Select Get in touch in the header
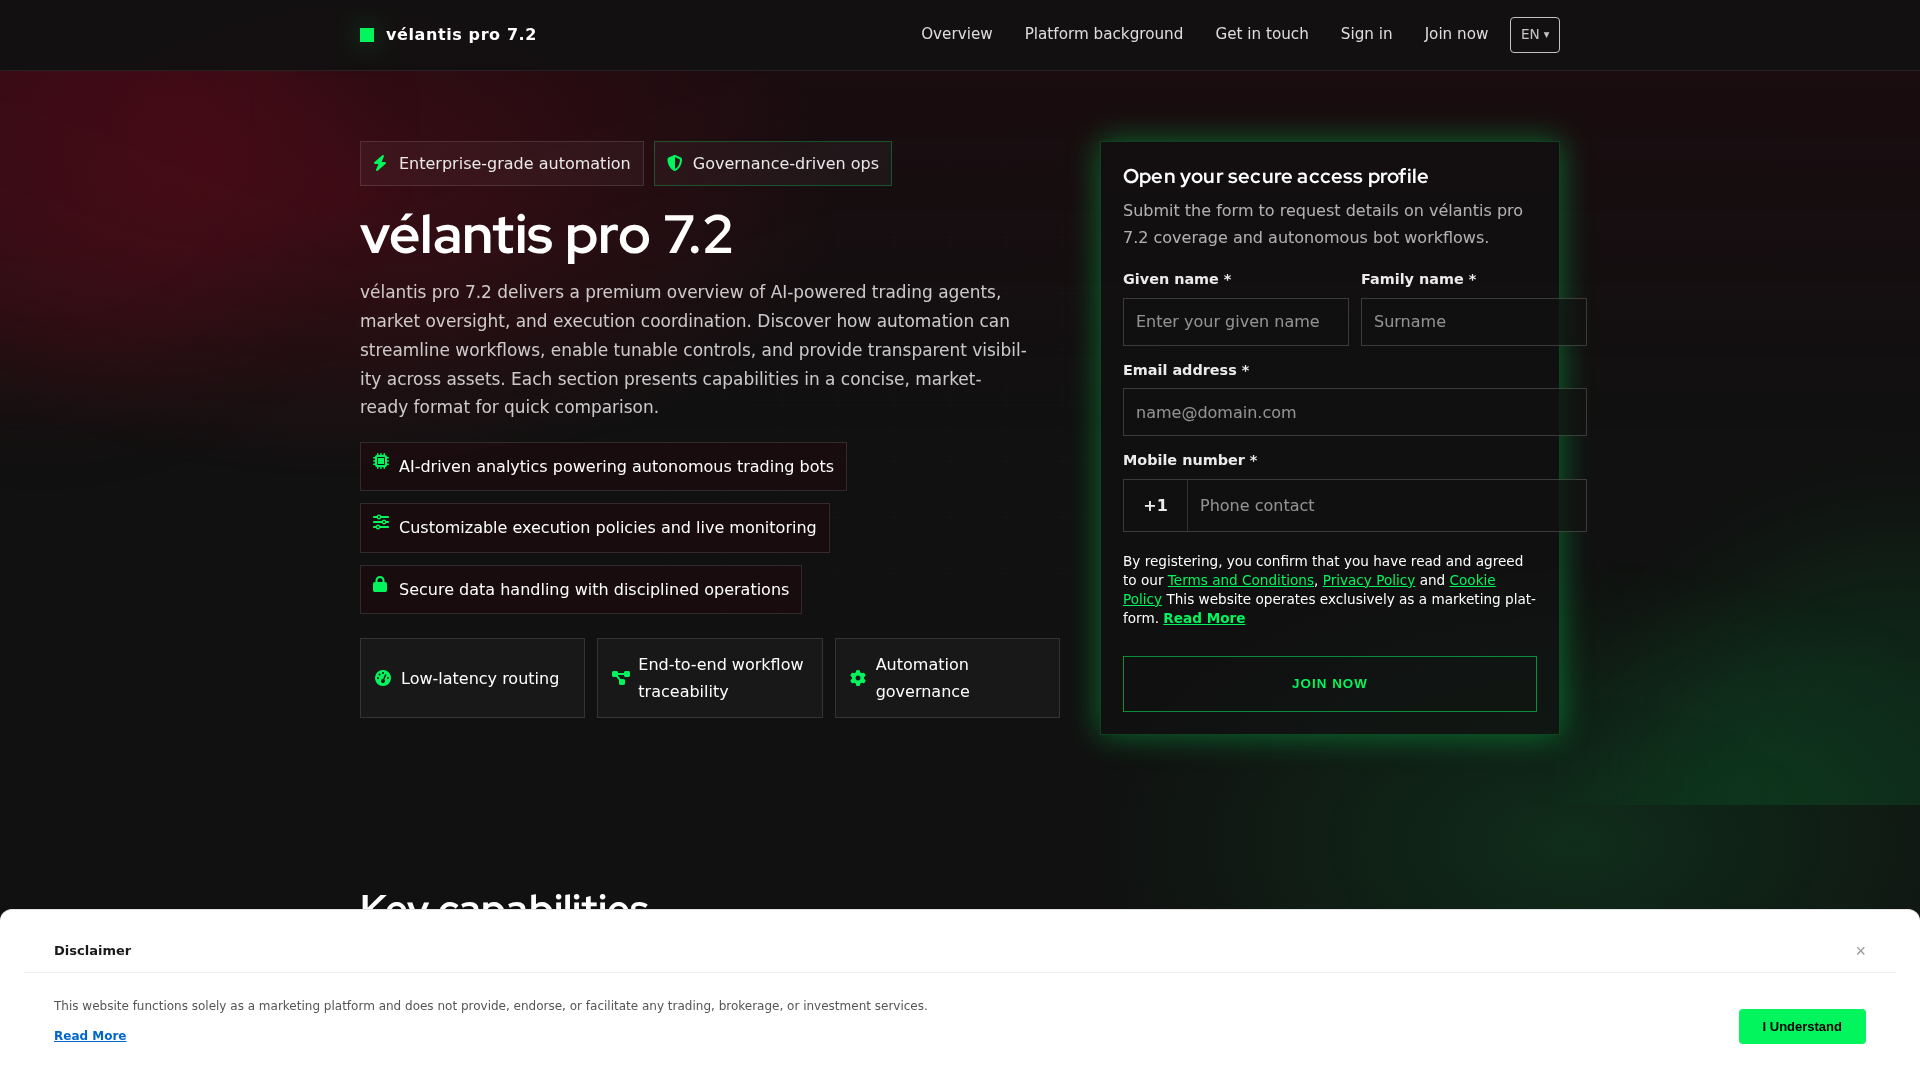 pos(1262,34)
